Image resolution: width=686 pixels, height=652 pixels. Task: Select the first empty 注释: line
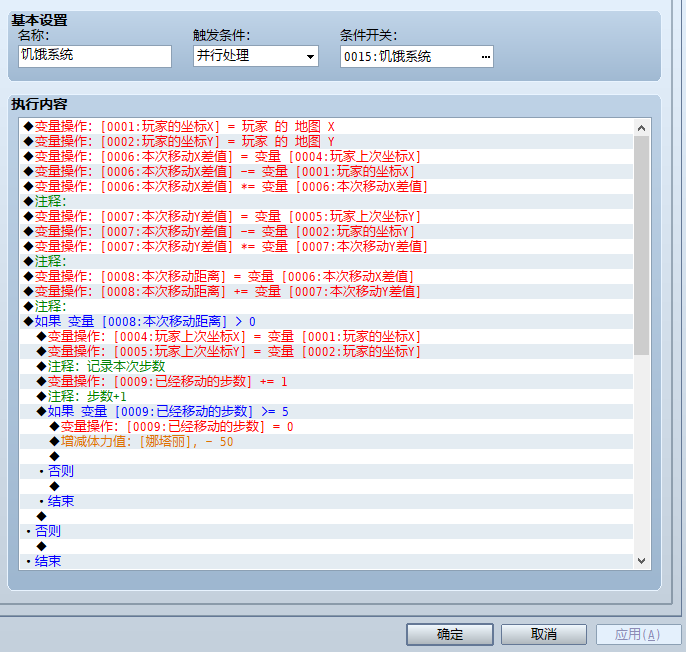(x=326, y=201)
